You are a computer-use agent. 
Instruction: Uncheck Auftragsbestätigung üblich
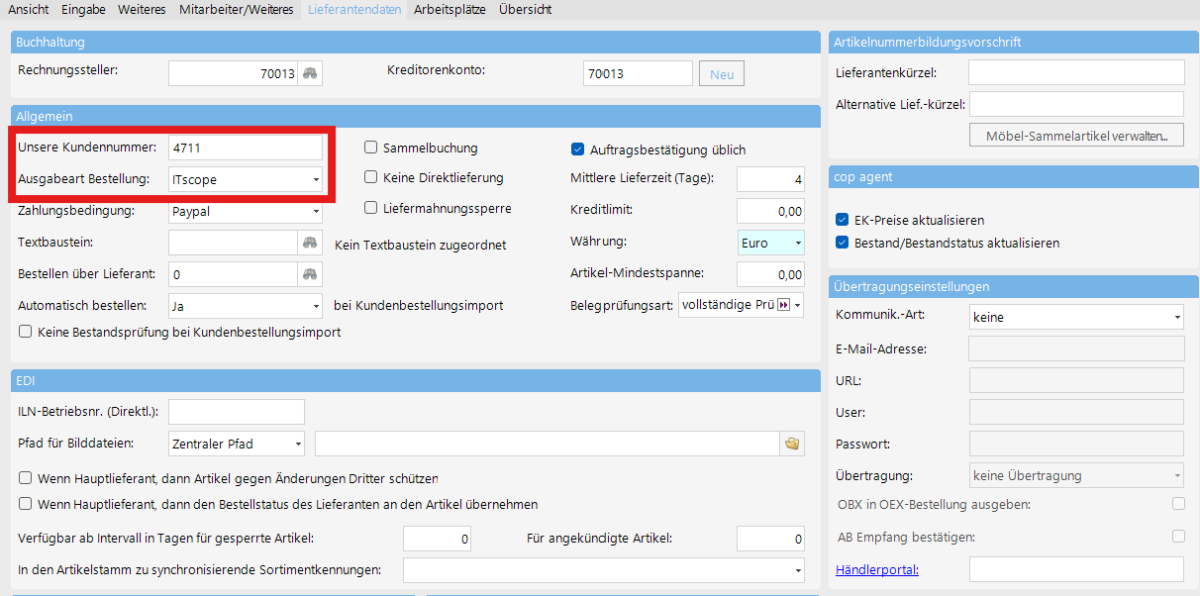tap(577, 150)
